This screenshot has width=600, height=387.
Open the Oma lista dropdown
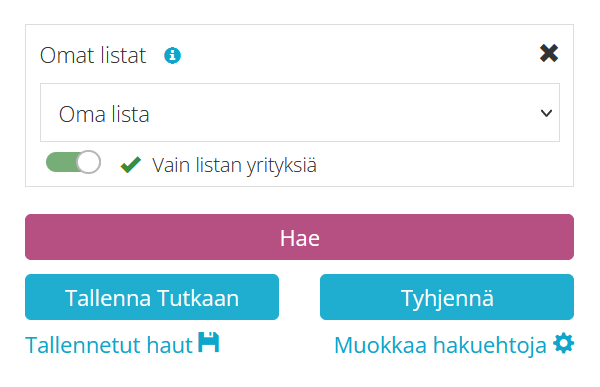click(x=300, y=113)
